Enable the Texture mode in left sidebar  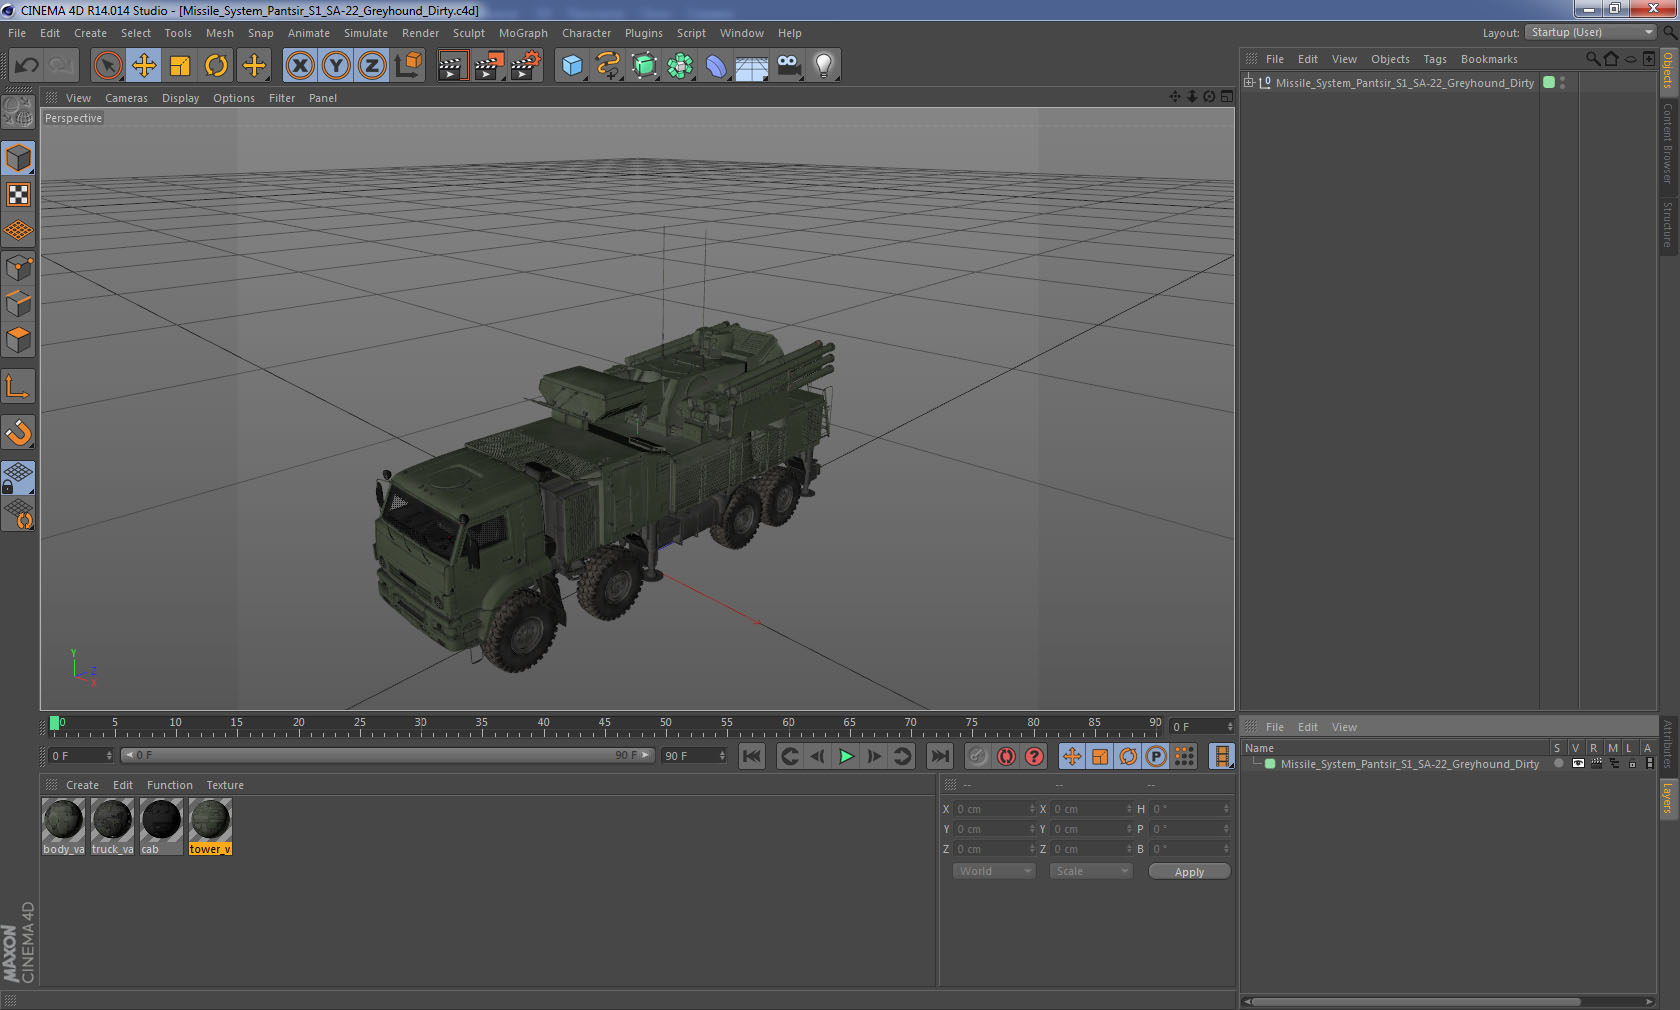[18, 195]
